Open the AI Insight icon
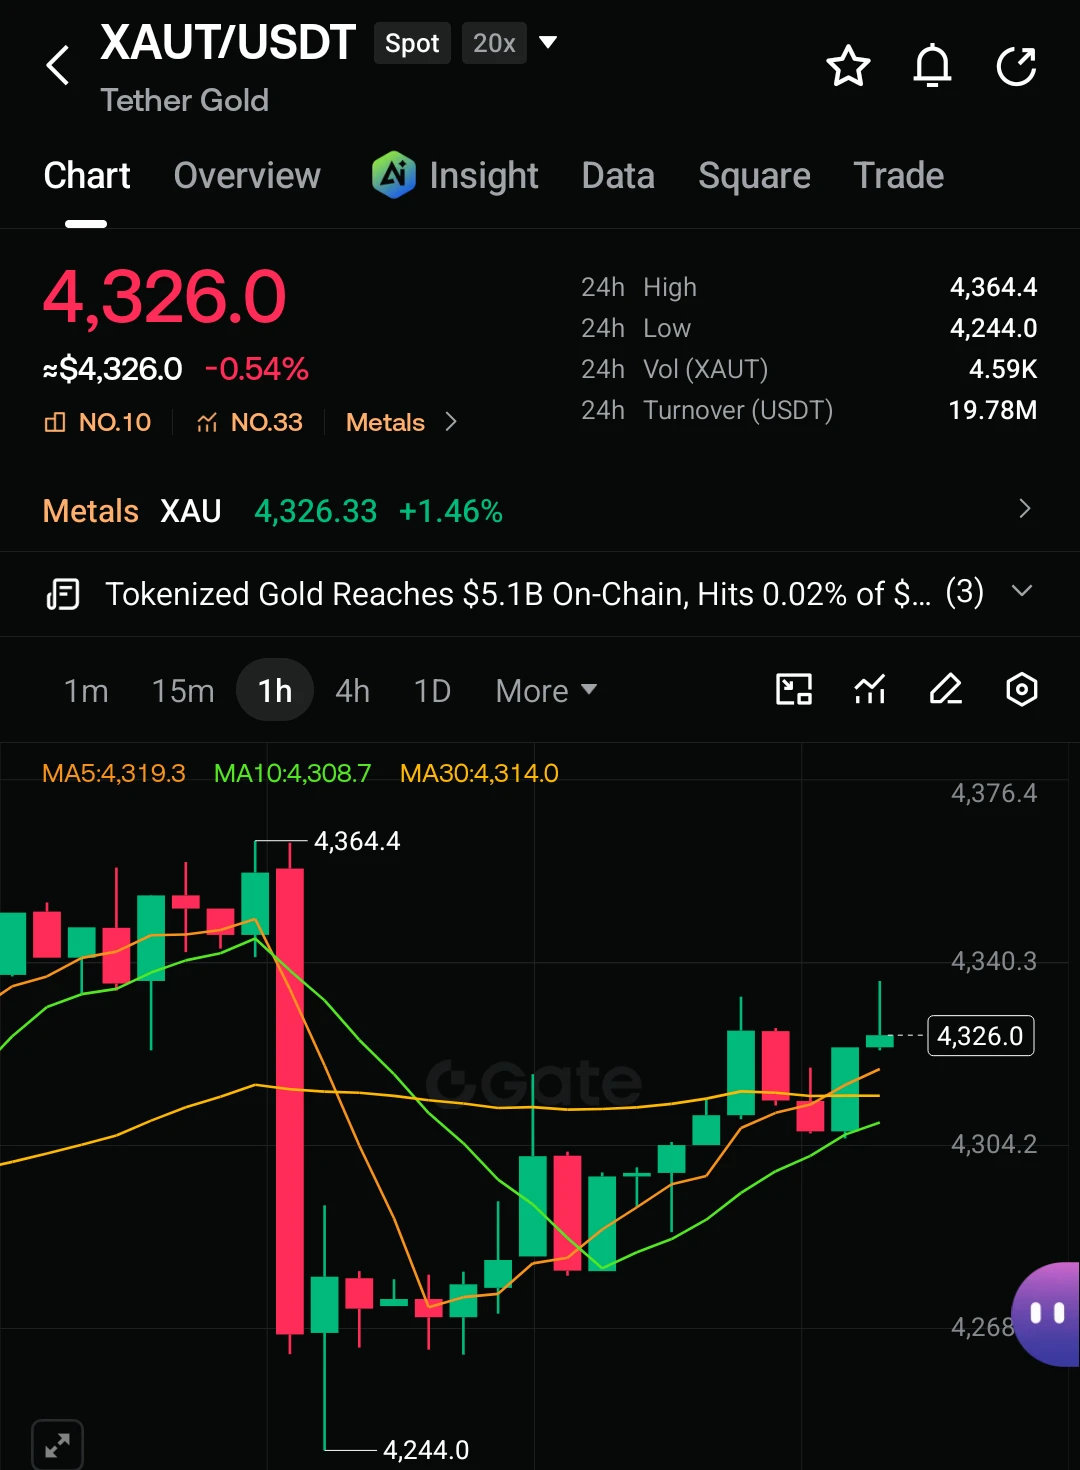 393,175
